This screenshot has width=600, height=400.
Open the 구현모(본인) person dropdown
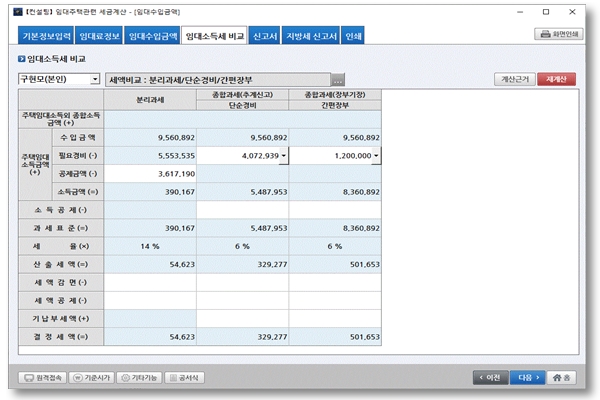tap(59, 79)
